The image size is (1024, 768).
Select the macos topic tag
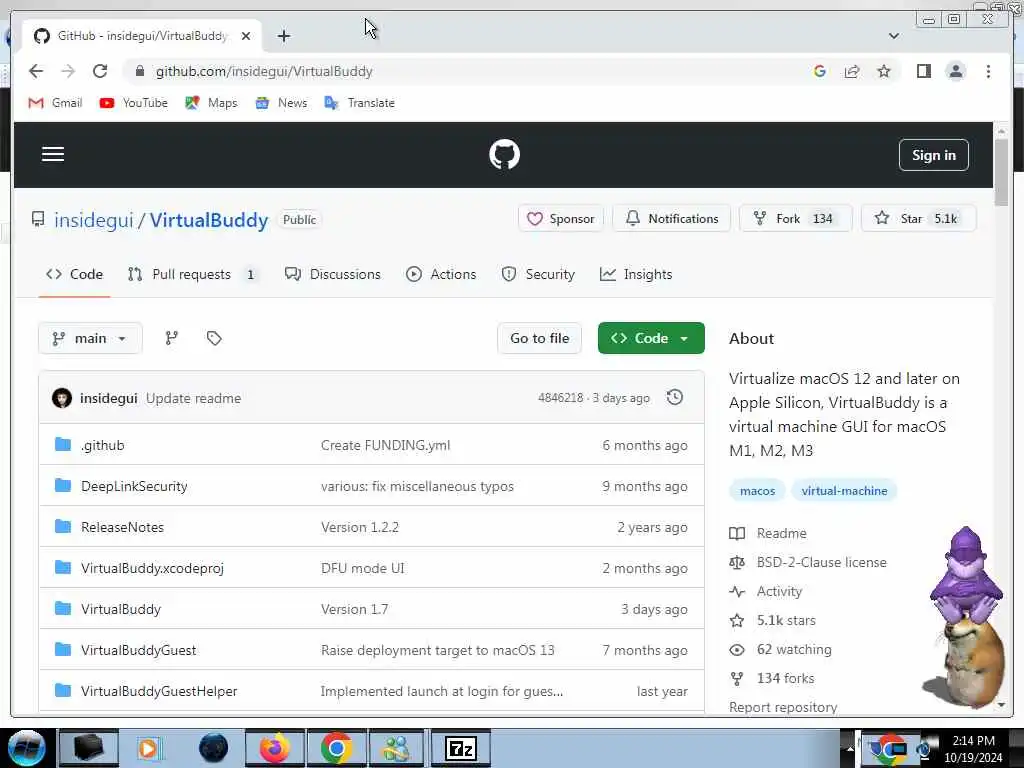tap(758, 490)
